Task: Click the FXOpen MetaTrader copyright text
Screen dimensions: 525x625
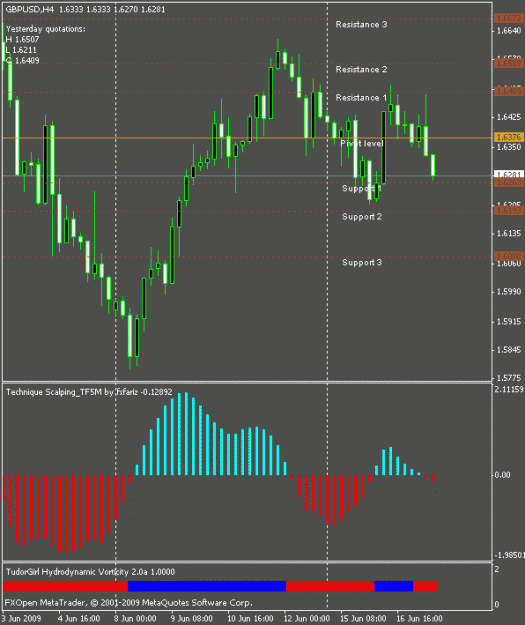Action: [x=128, y=603]
